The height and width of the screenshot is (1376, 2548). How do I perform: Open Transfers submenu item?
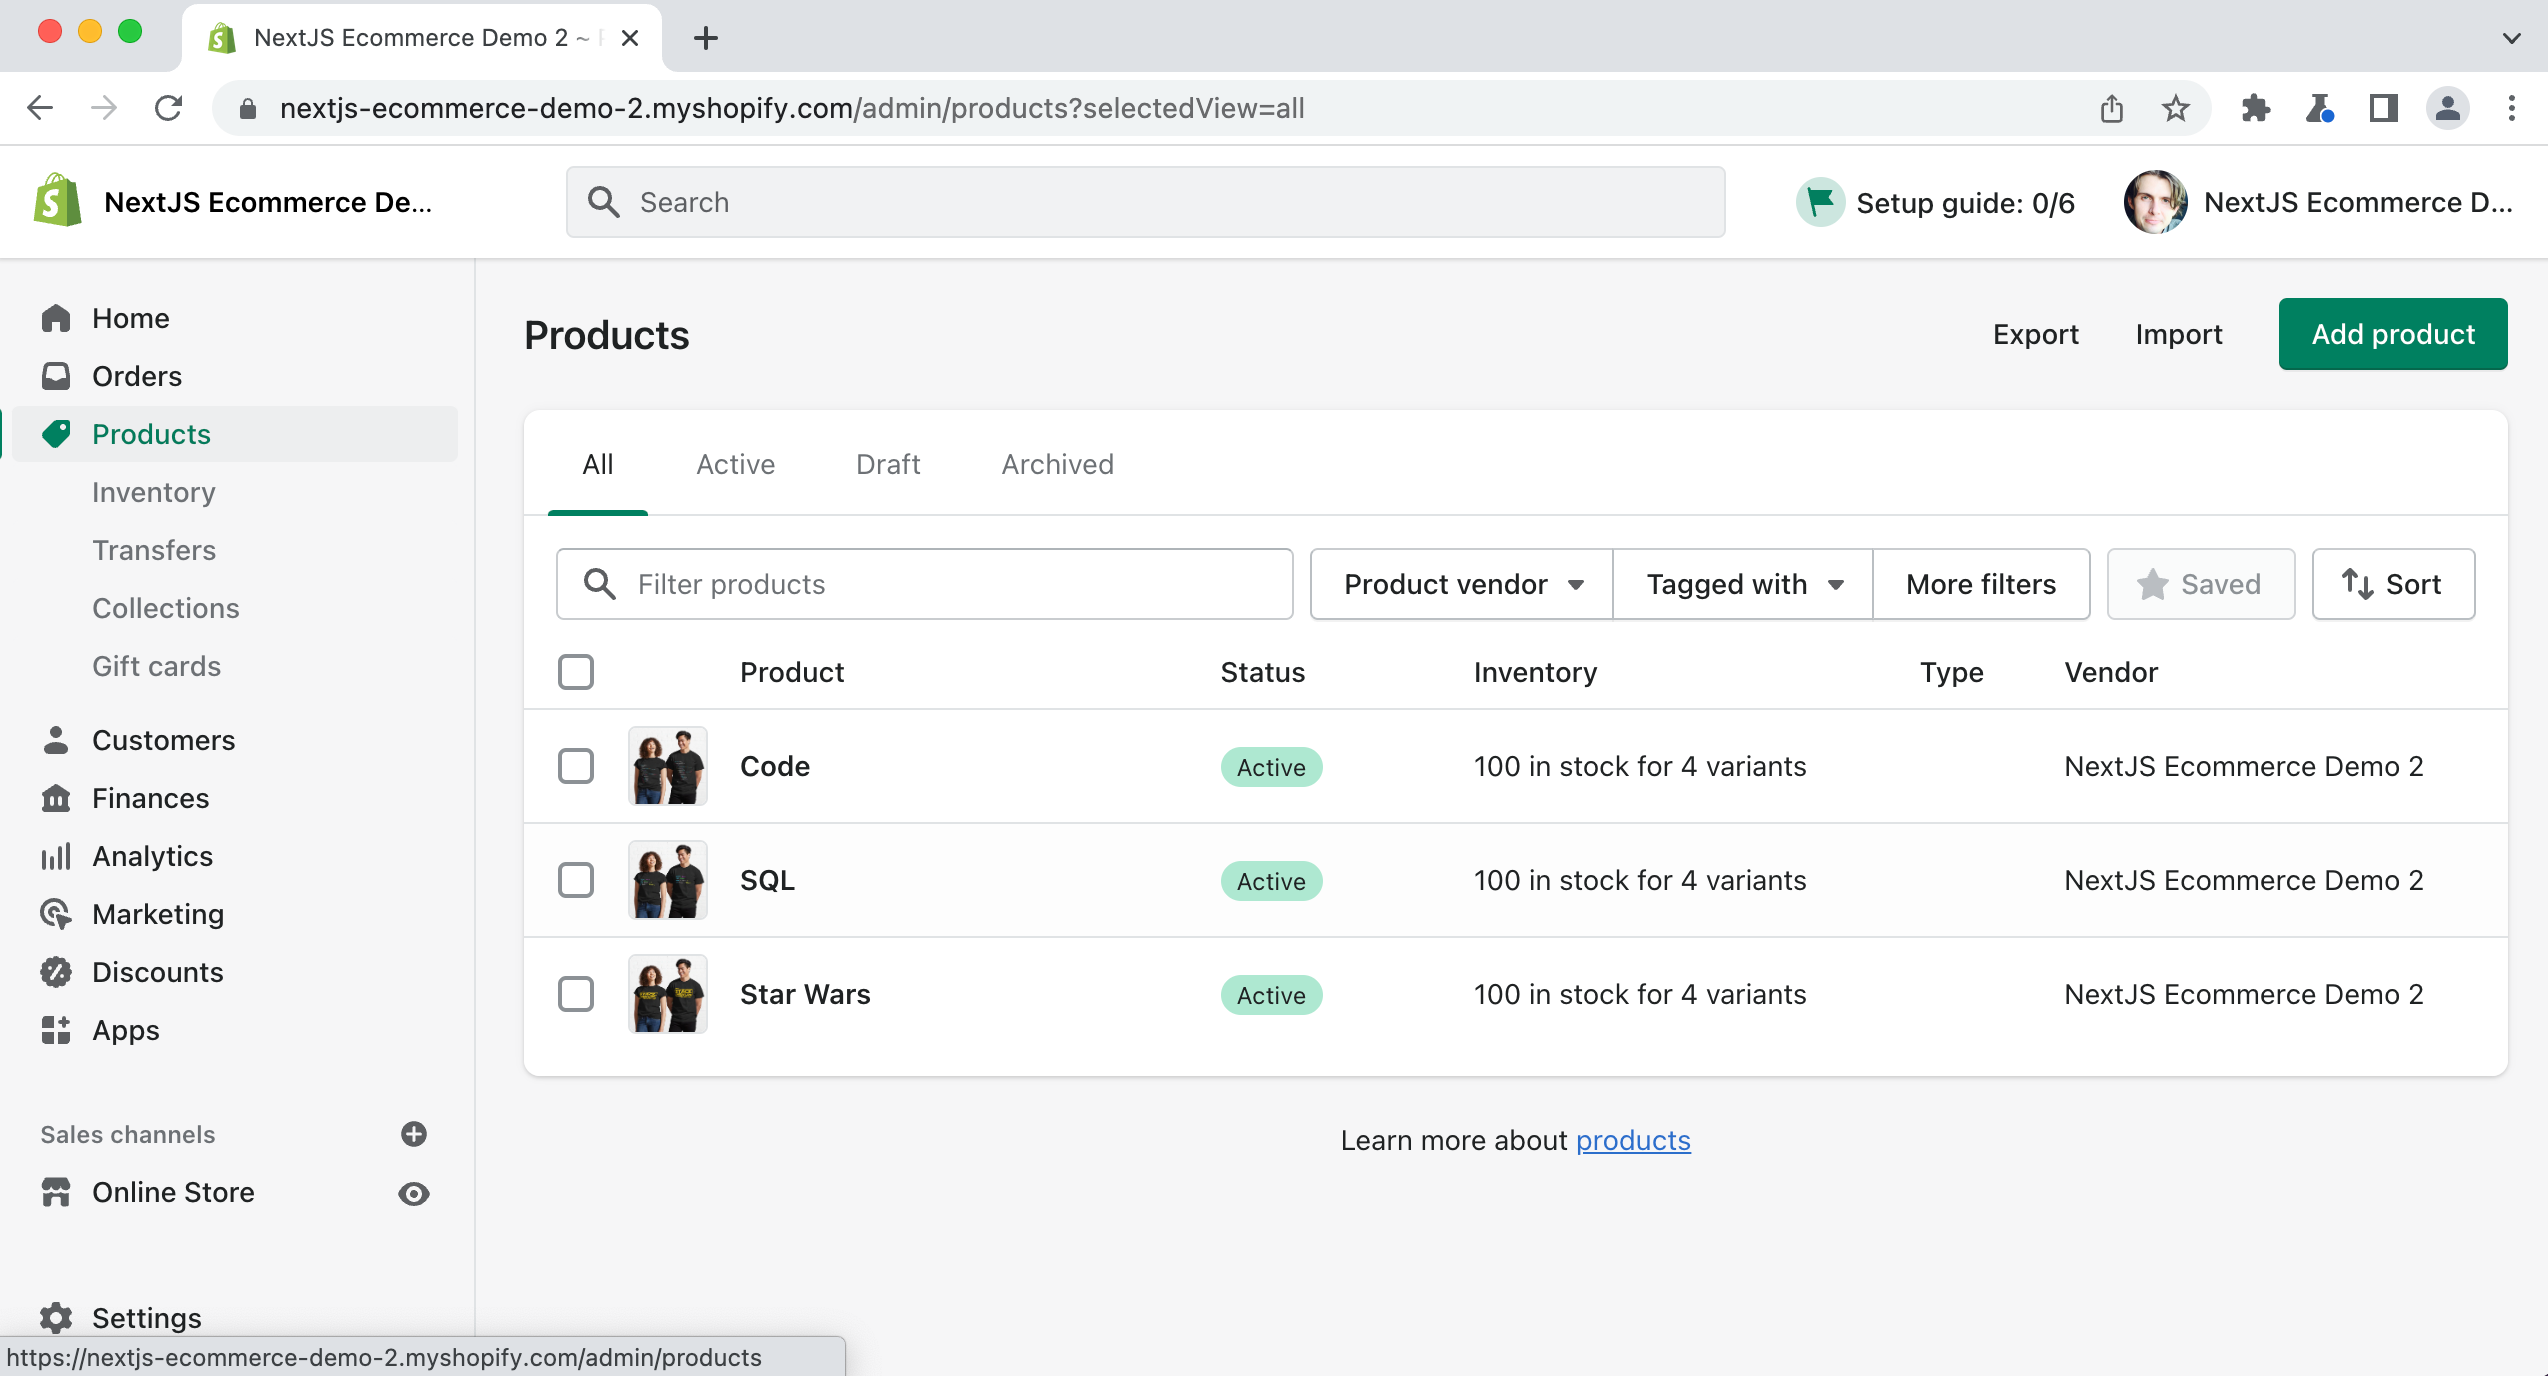pyautogui.click(x=153, y=550)
